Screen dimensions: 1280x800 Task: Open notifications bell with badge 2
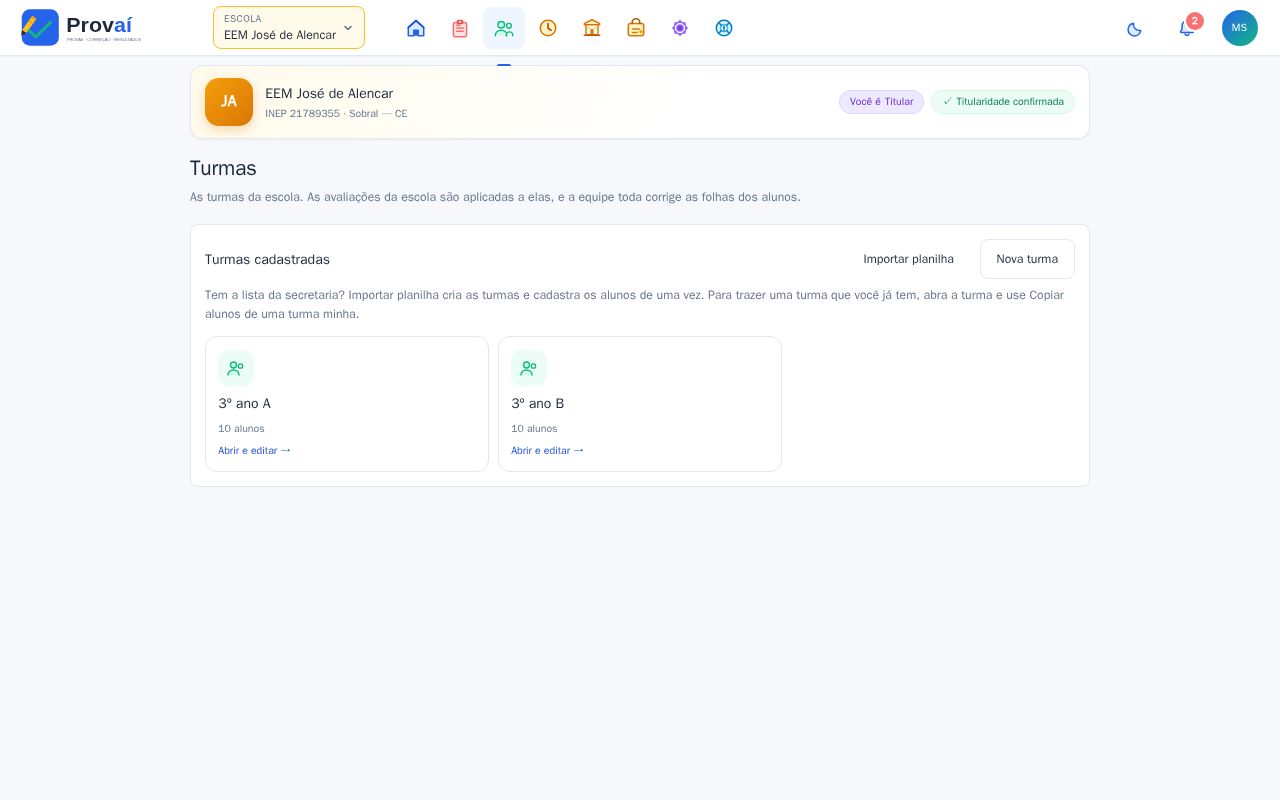click(1186, 28)
